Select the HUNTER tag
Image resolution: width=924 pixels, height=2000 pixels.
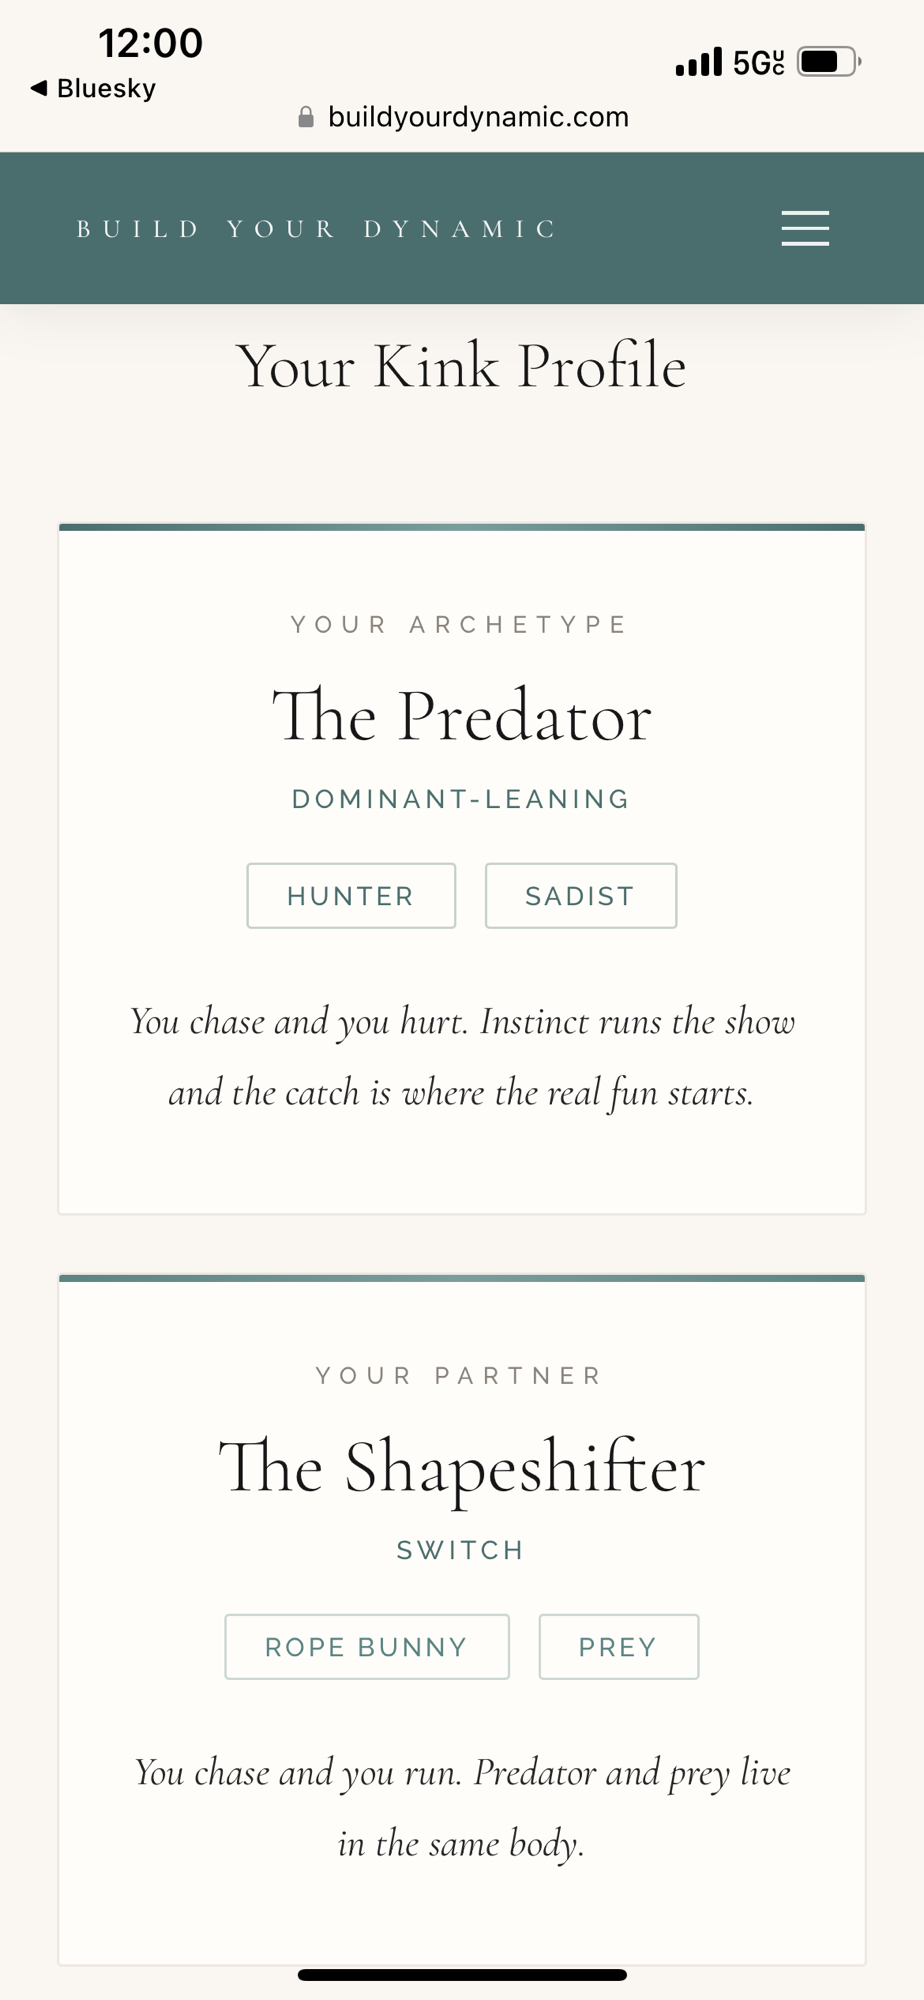[x=351, y=896]
